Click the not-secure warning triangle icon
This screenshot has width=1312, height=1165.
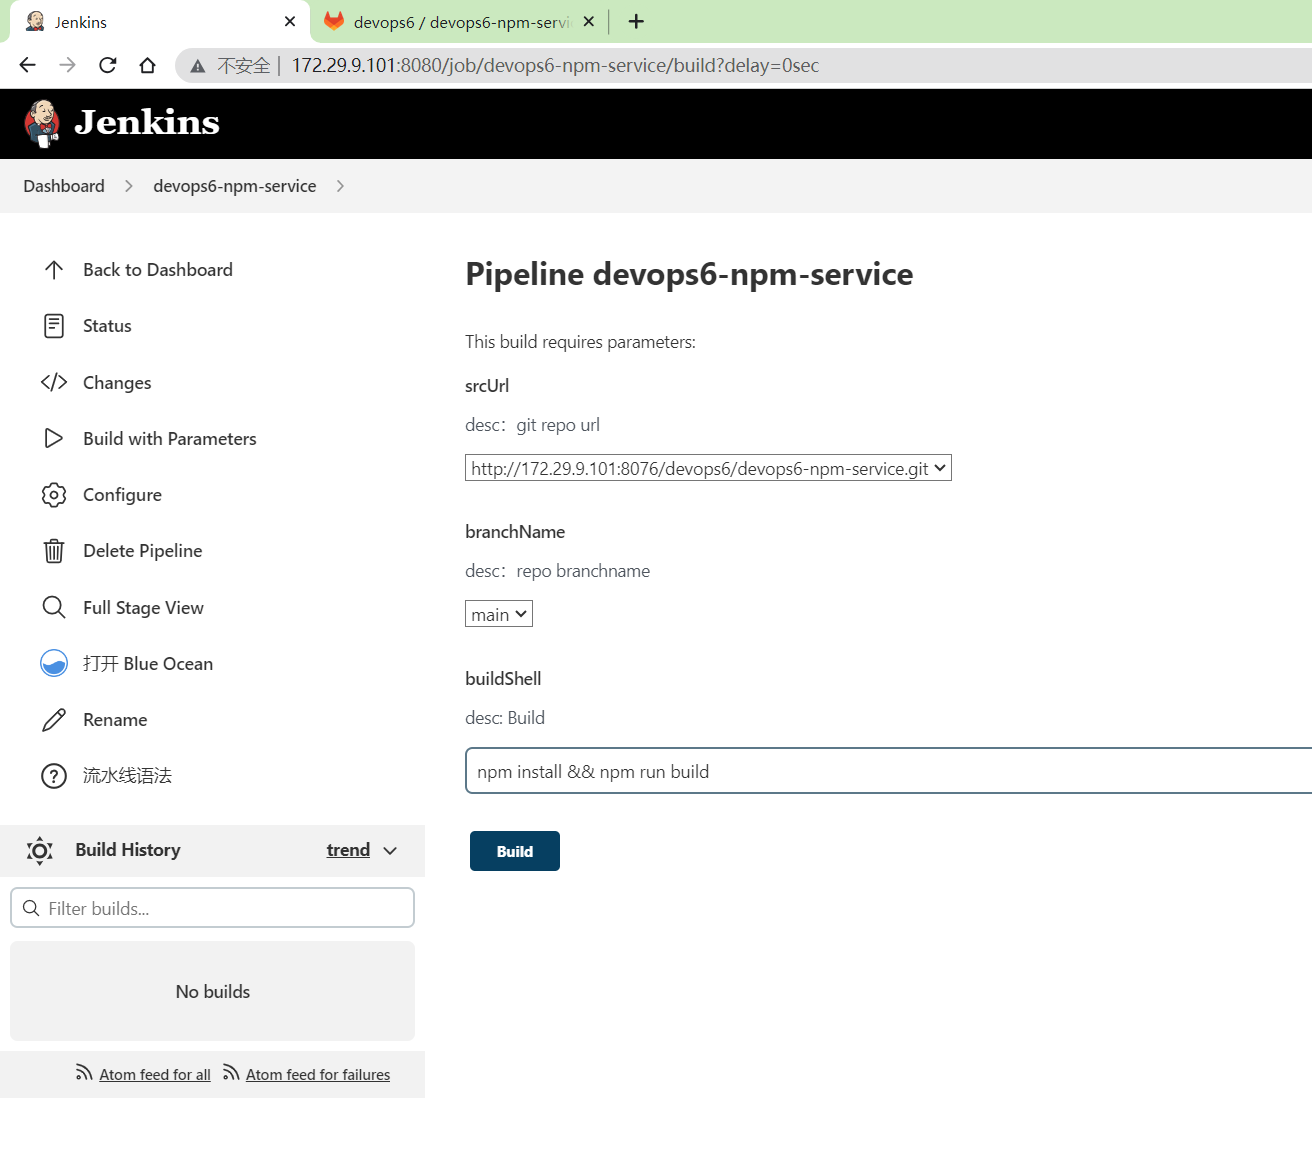pyautogui.click(x=198, y=66)
